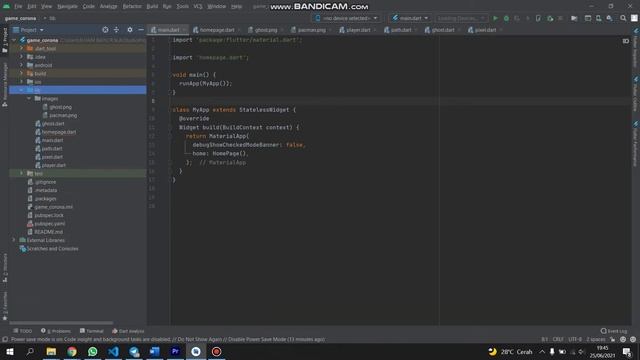Click UTF-8 encoding in status bar
The height and width of the screenshot is (360, 640).
[x=575, y=339]
